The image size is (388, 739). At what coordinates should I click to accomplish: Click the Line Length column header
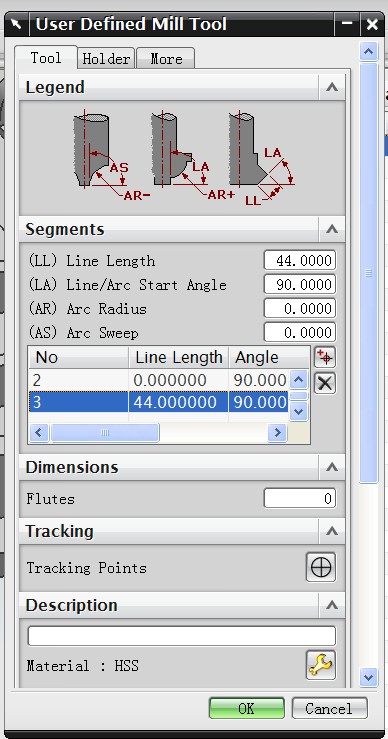click(179, 358)
